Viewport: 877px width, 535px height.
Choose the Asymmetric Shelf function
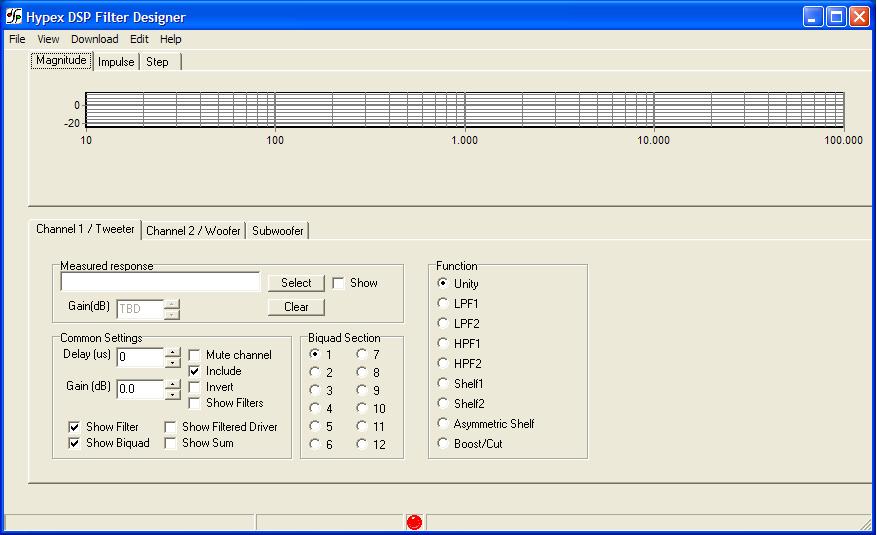[x=442, y=423]
